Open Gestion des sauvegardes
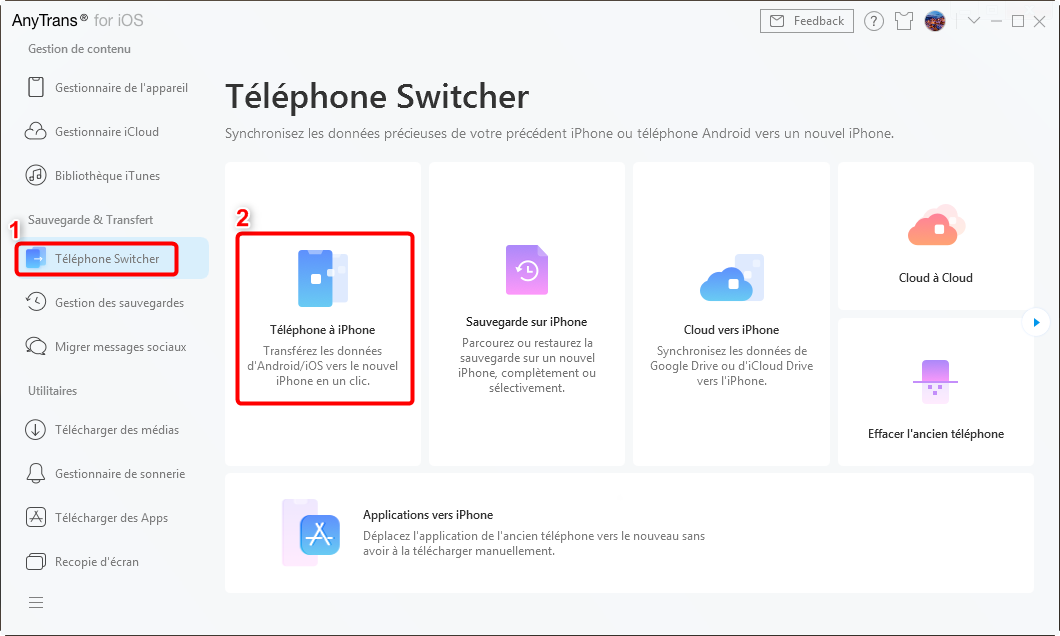1060x636 pixels. [x=108, y=303]
